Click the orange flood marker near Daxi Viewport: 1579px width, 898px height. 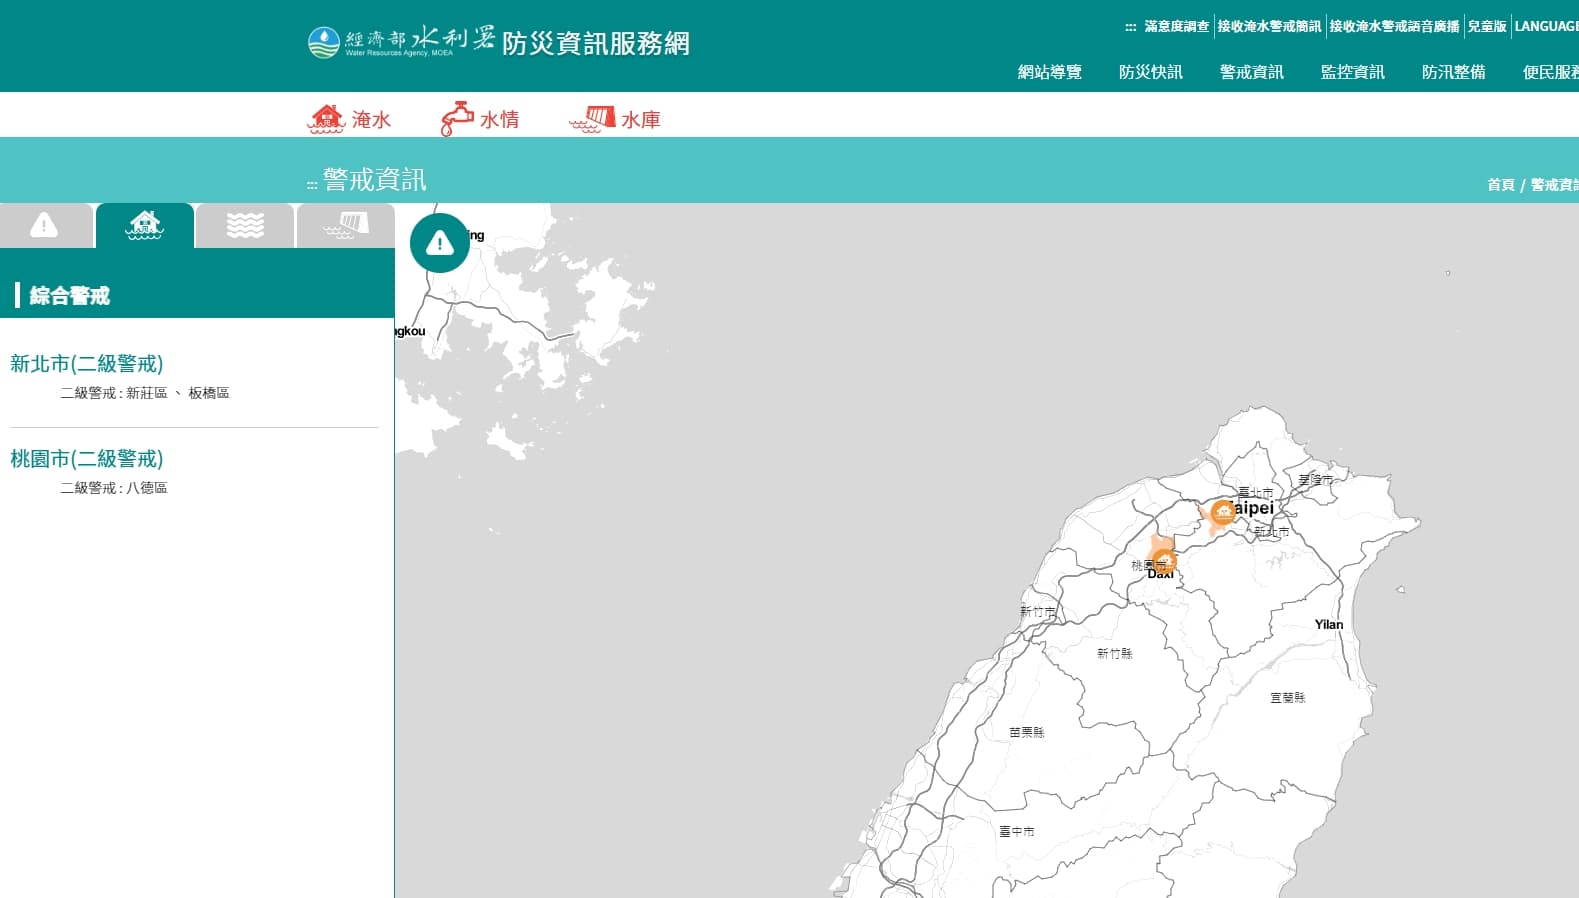1163,559
